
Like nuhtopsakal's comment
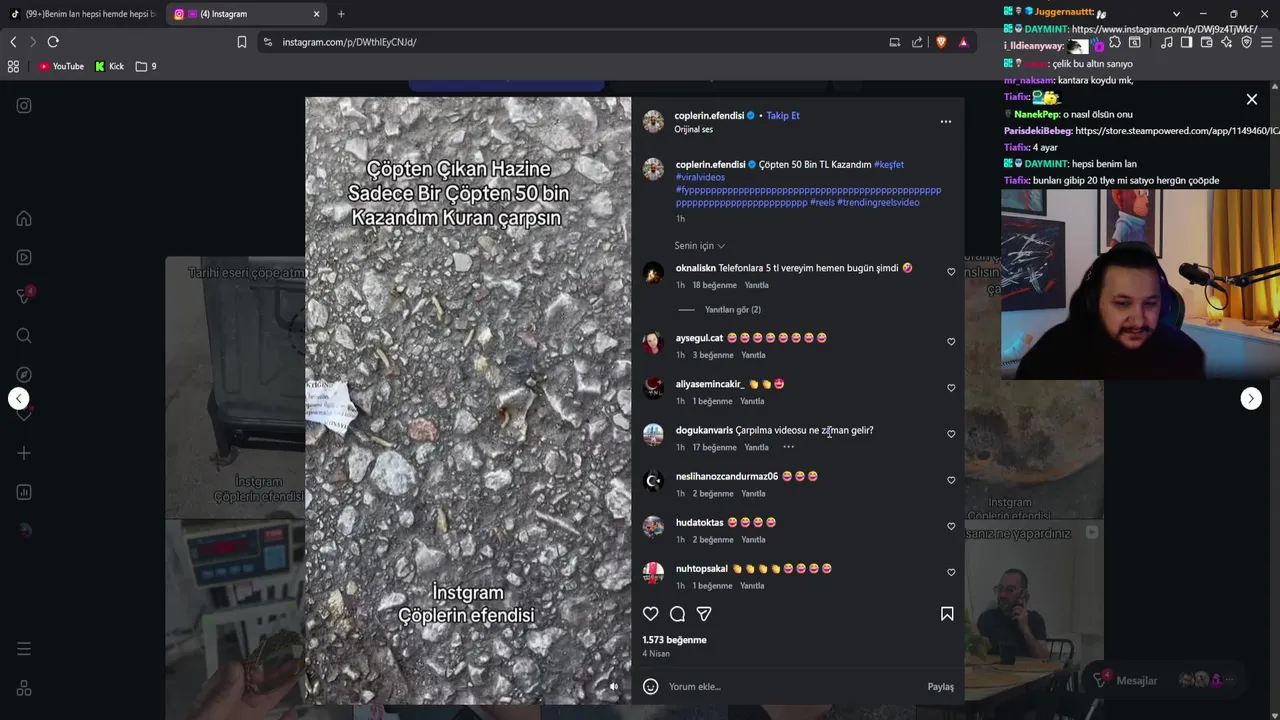click(951, 572)
